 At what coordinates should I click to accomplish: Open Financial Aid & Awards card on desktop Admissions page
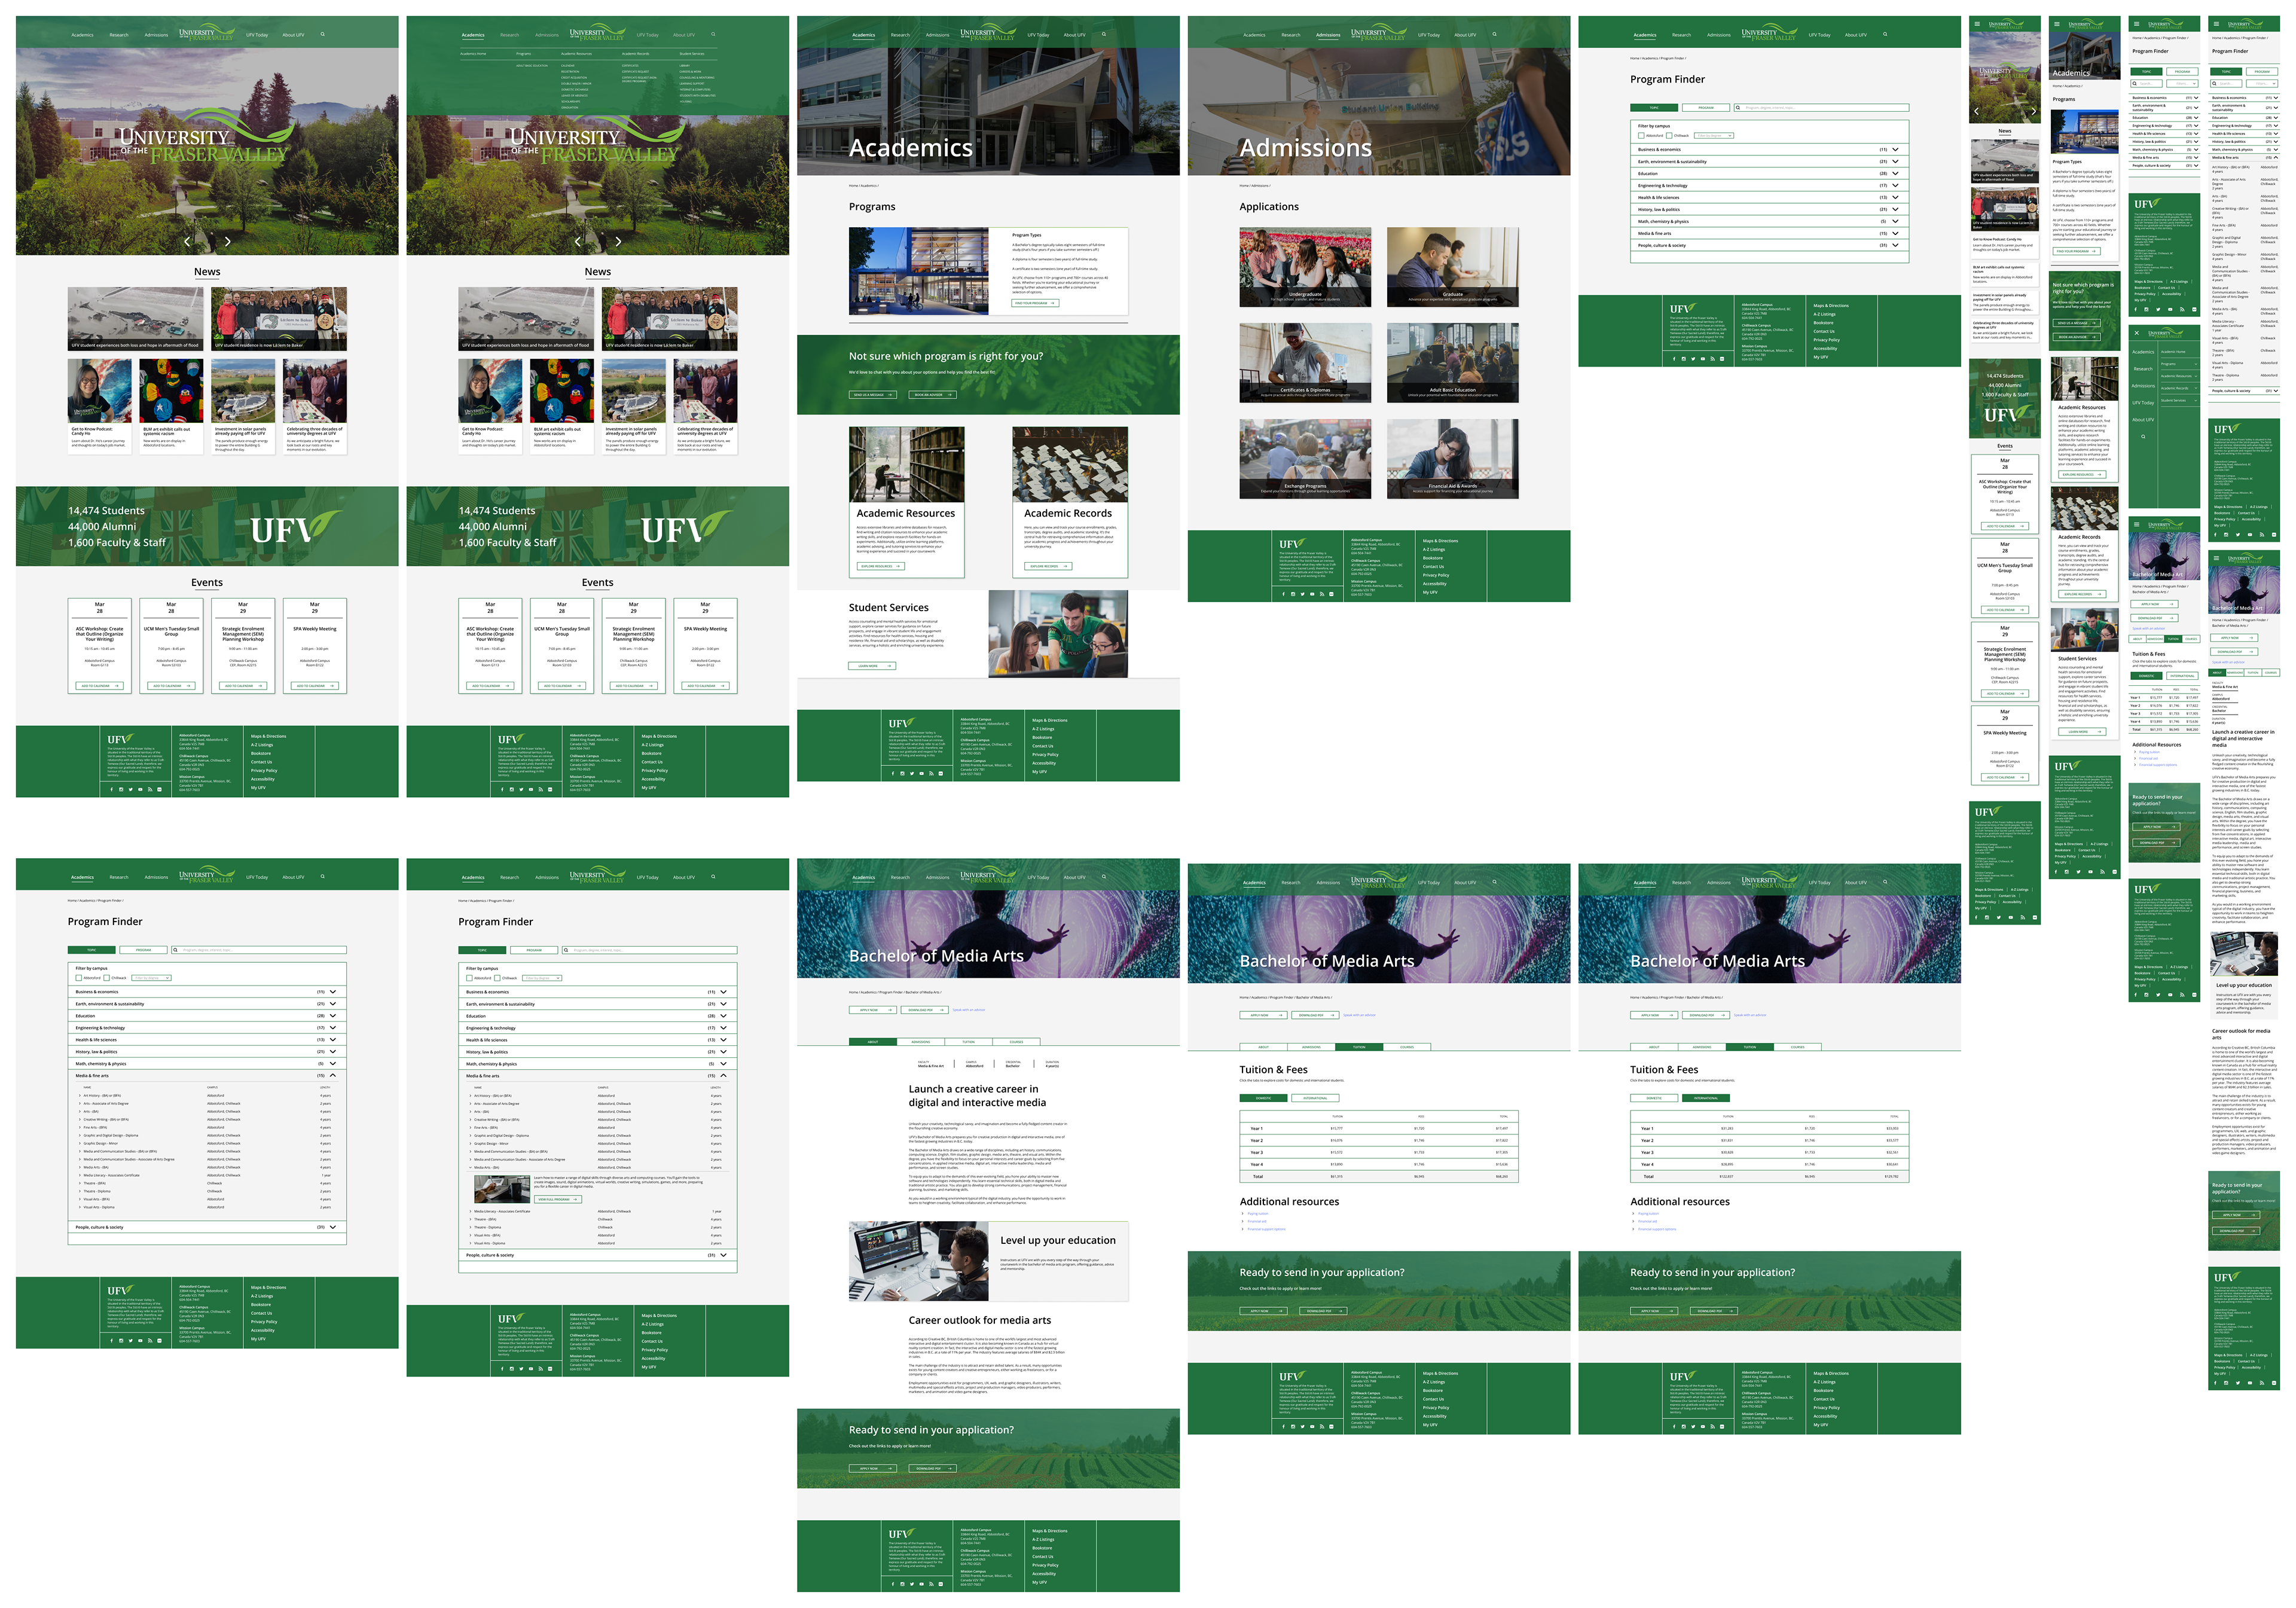(1453, 459)
